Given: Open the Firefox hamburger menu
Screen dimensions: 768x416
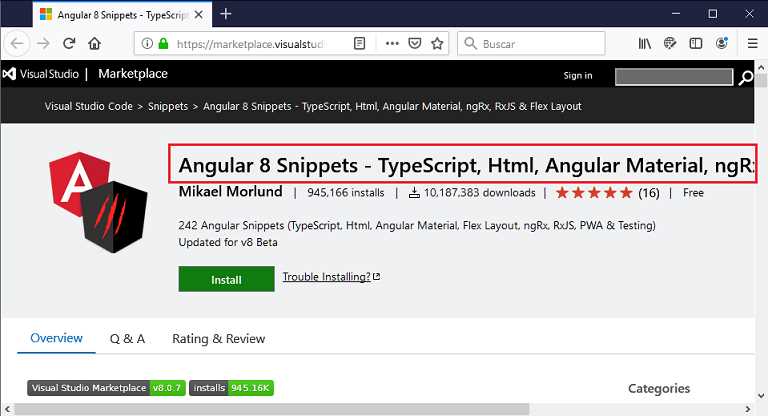Looking at the screenshot, I should [753, 44].
